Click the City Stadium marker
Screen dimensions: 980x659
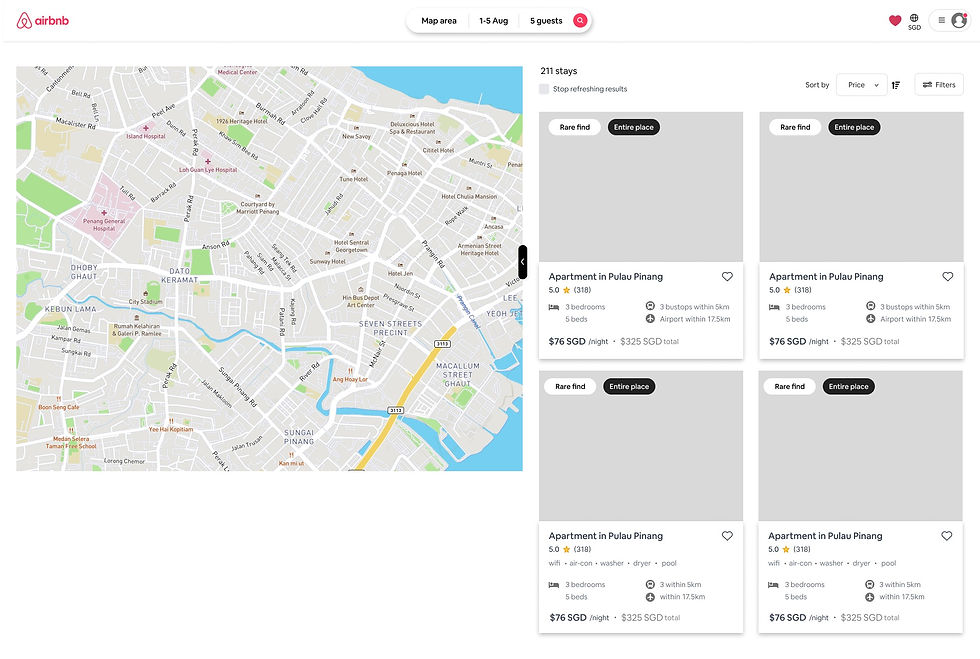point(145,293)
